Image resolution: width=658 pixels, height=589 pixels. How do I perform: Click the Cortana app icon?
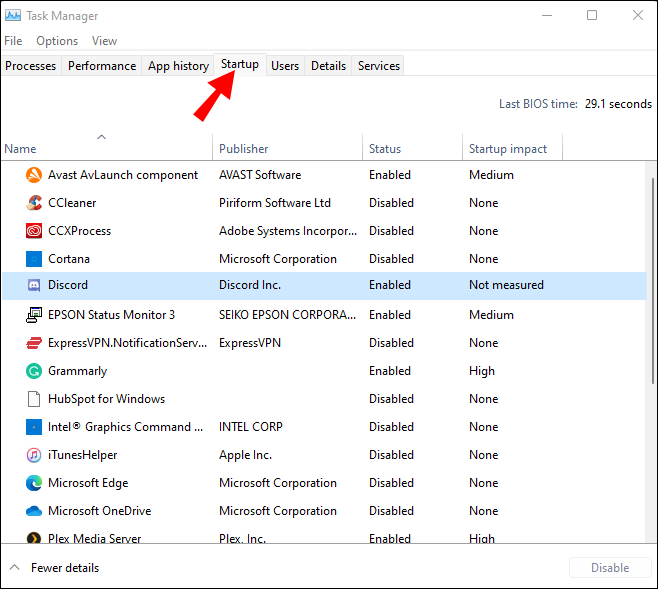tap(32, 259)
